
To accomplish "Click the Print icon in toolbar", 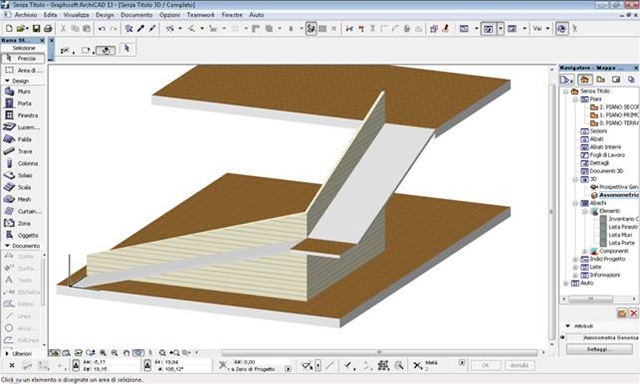I will coord(48,29).
